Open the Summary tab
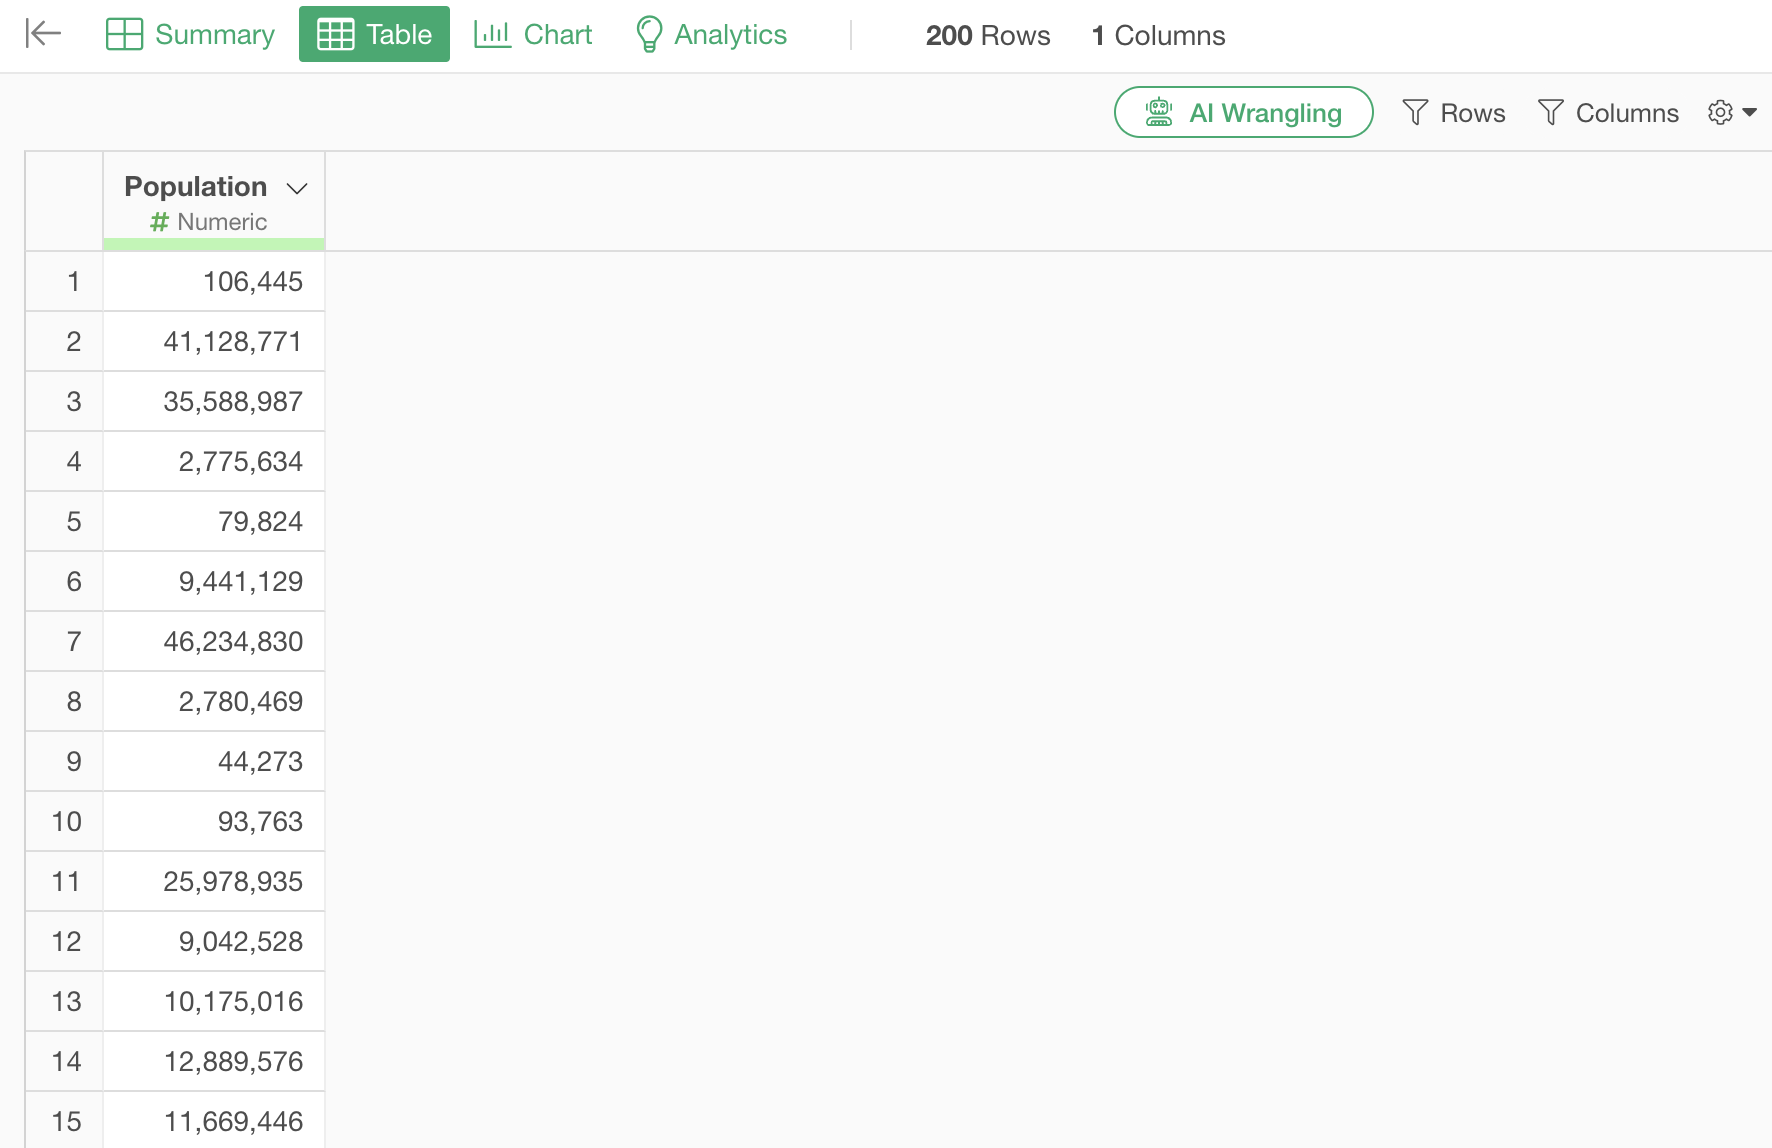The image size is (1772, 1148). coord(214,34)
